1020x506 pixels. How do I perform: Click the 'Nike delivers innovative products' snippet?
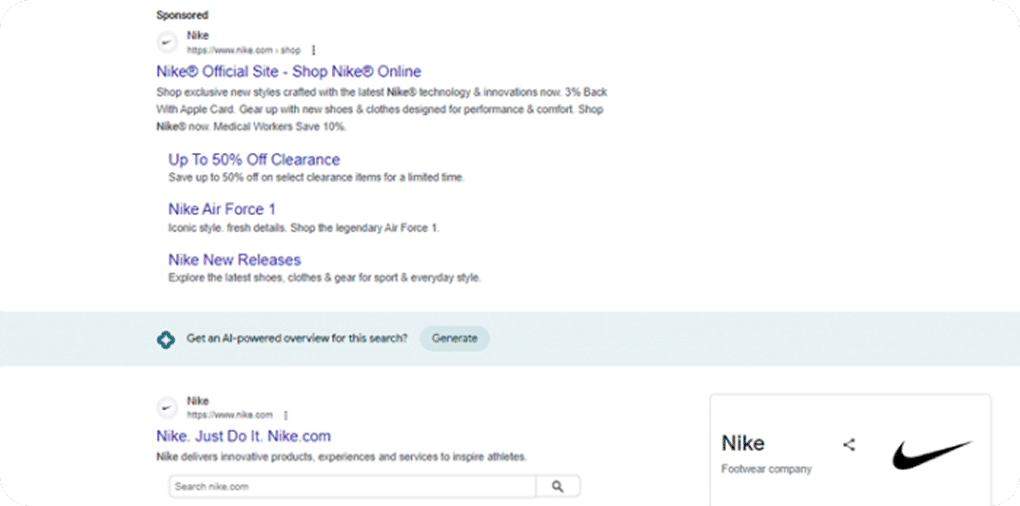[x=342, y=457]
